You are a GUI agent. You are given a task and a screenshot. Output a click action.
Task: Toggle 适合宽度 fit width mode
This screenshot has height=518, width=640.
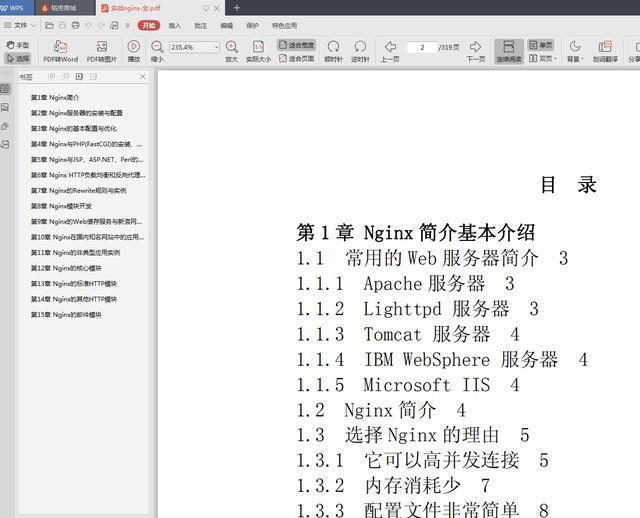click(297, 45)
